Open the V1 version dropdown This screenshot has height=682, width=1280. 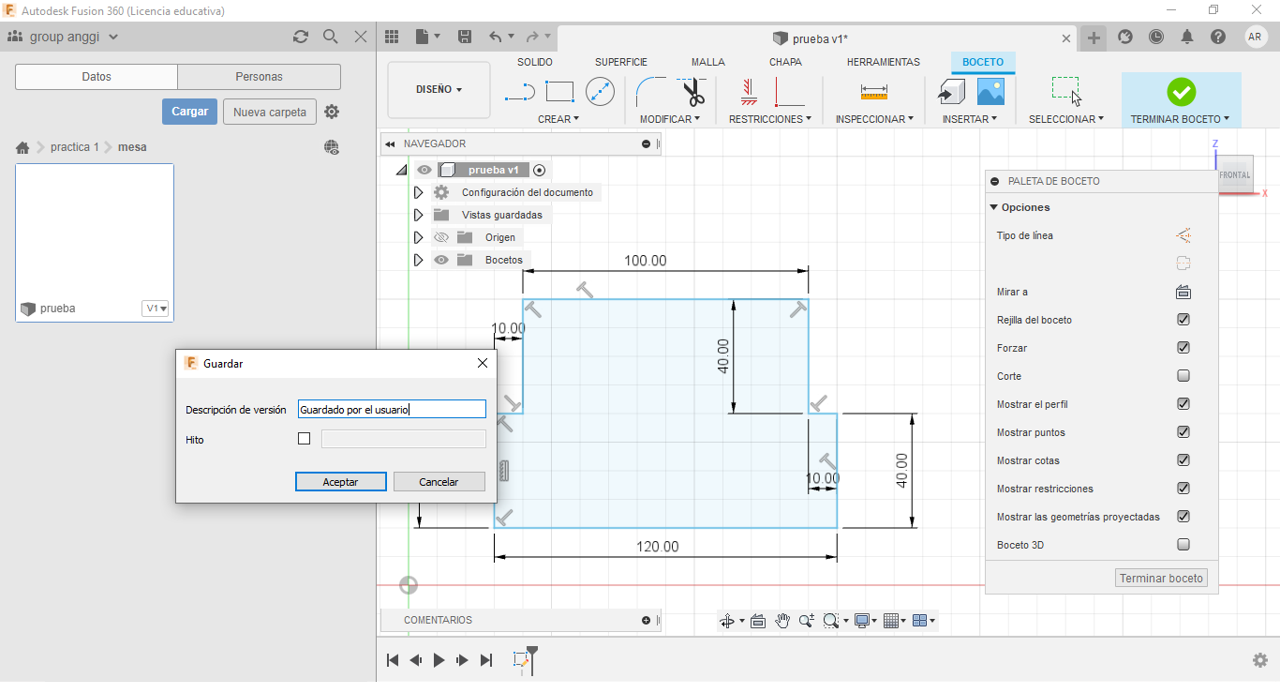click(x=156, y=309)
